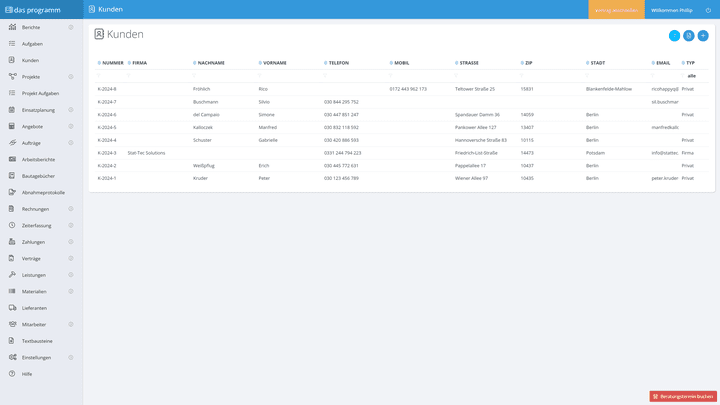Image resolution: width=720 pixels, height=405 pixels.
Task: Click the export document icon button
Action: click(689, 35)
